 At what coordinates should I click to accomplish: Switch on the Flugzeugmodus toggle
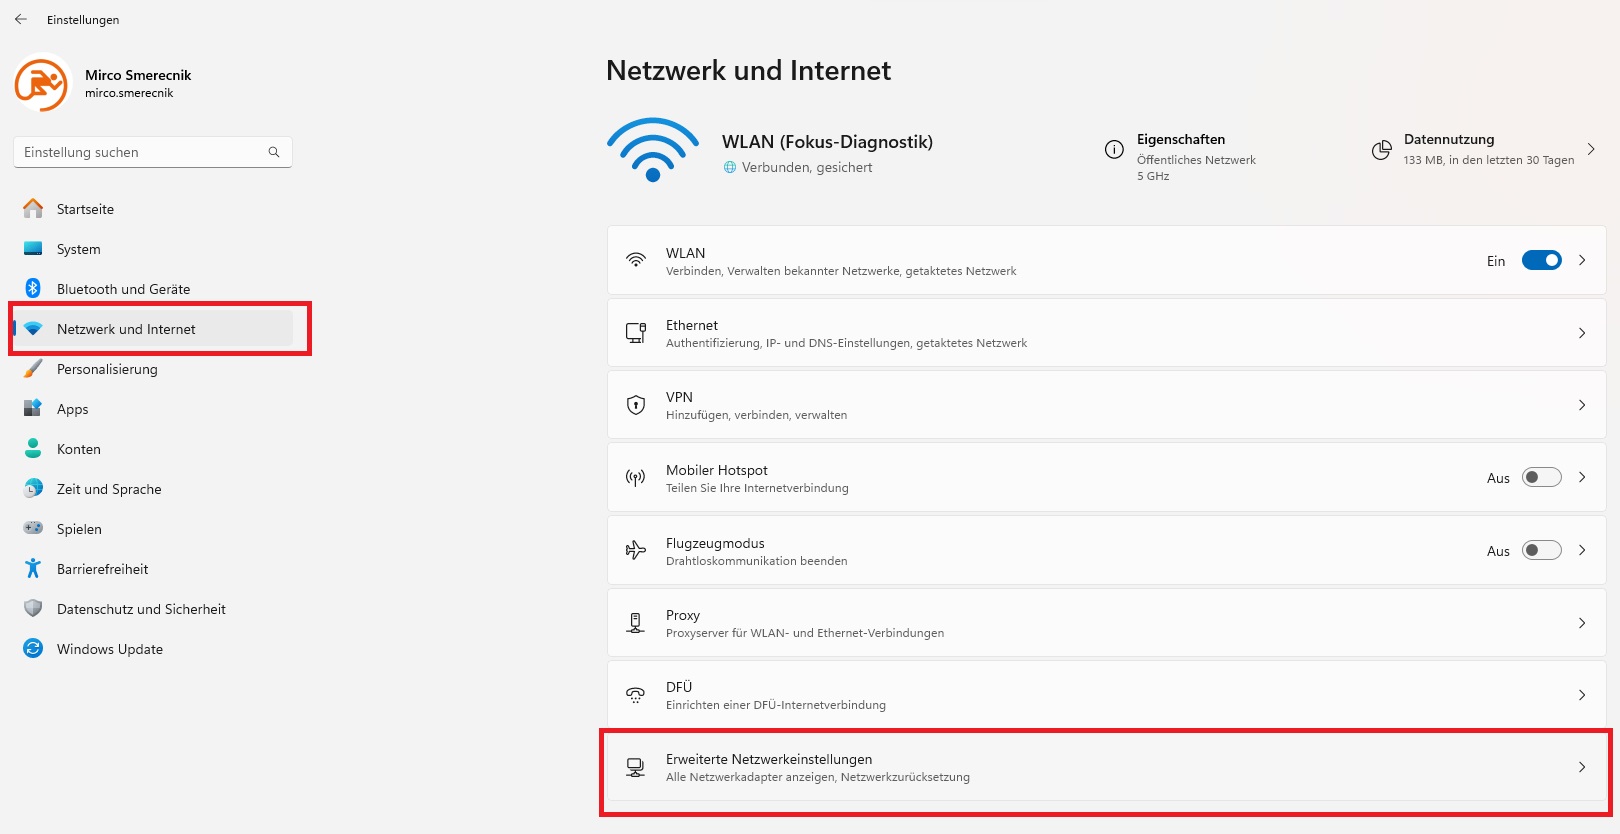[1541, 550]
